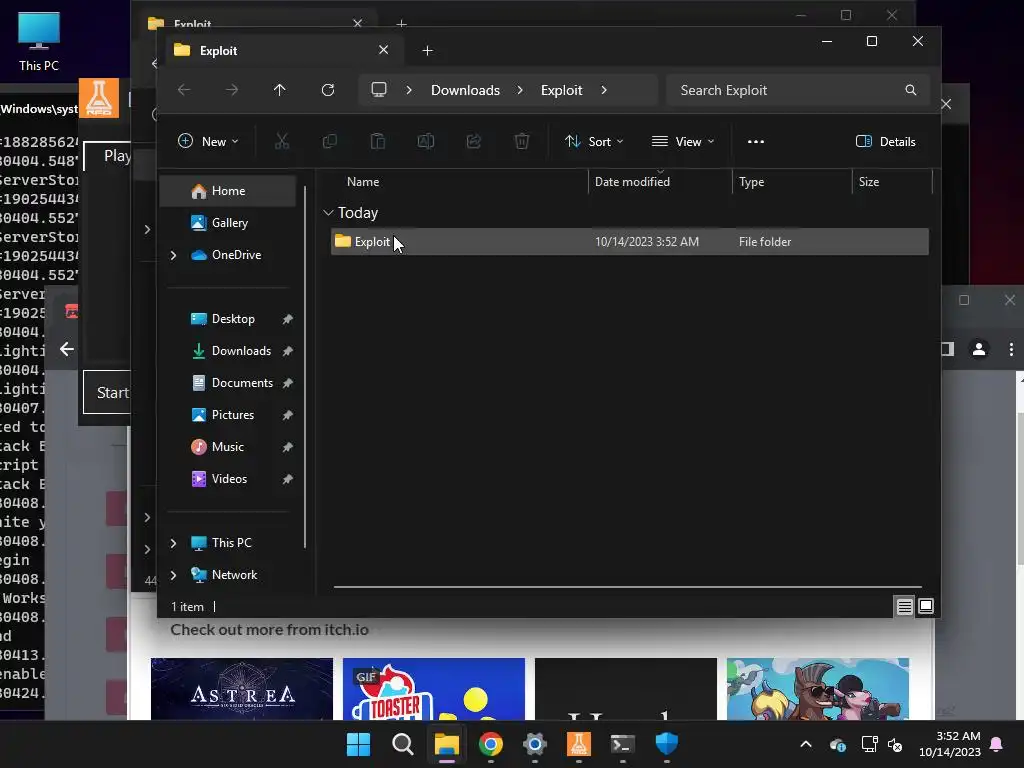Open This PC desktop icon
Screen dimensions: 1024x768
coord(39,40)
